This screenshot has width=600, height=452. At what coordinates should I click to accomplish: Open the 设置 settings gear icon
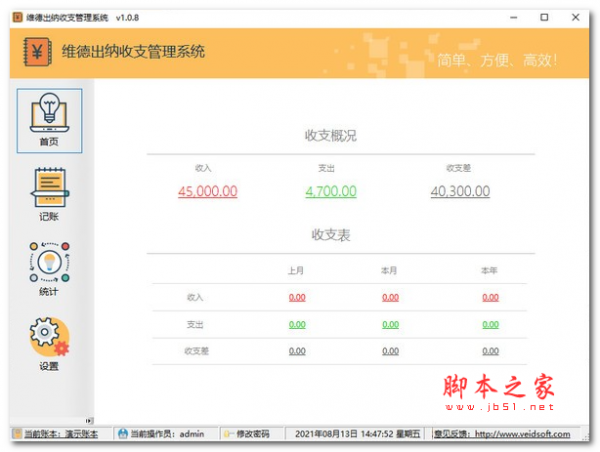point(49,338)
